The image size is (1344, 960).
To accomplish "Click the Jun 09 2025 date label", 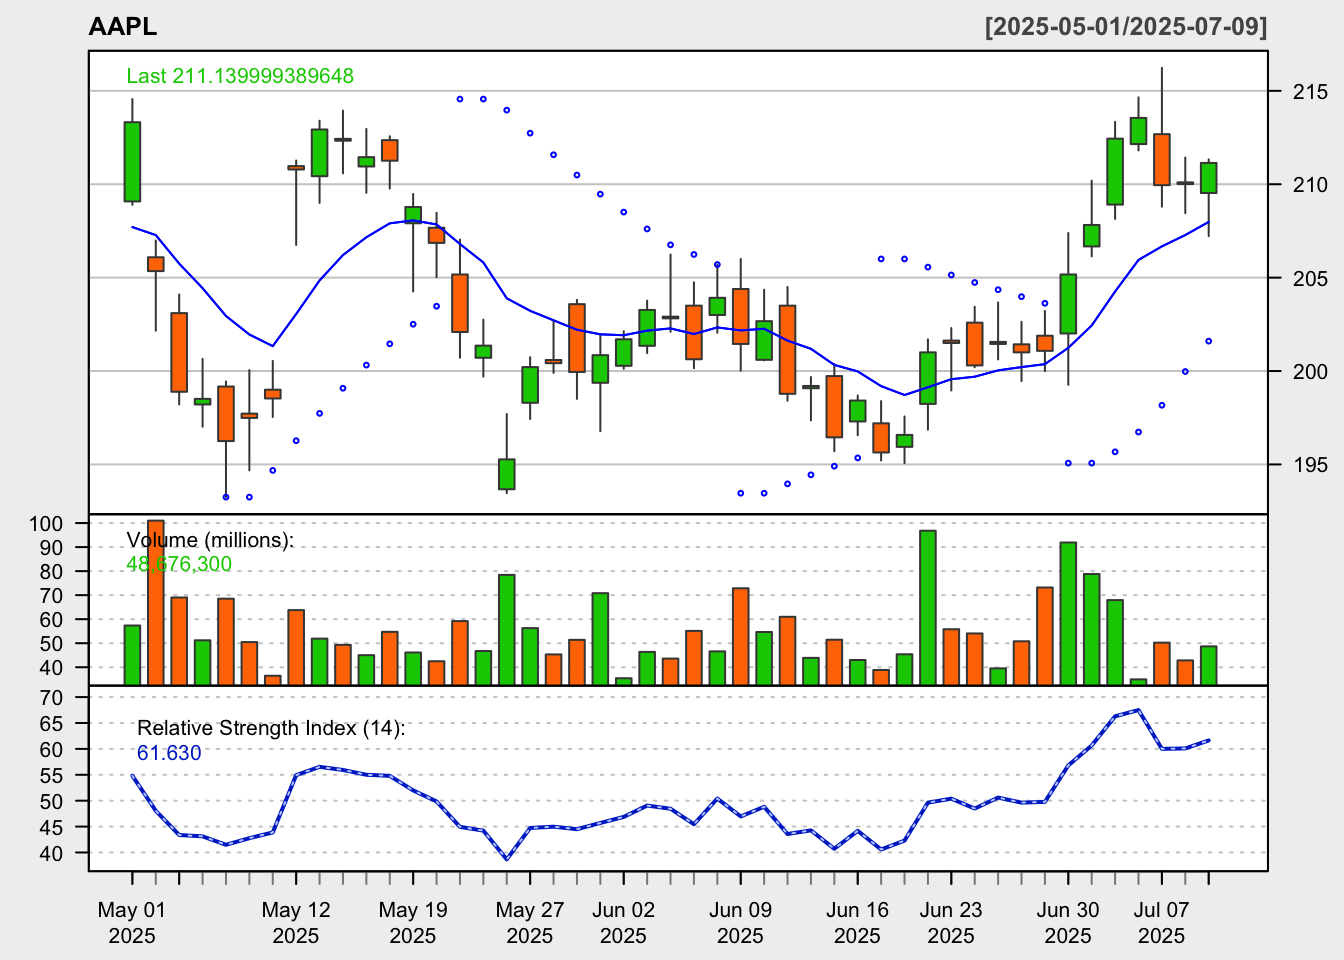I will pyautogui.click(x=740, y=923).
